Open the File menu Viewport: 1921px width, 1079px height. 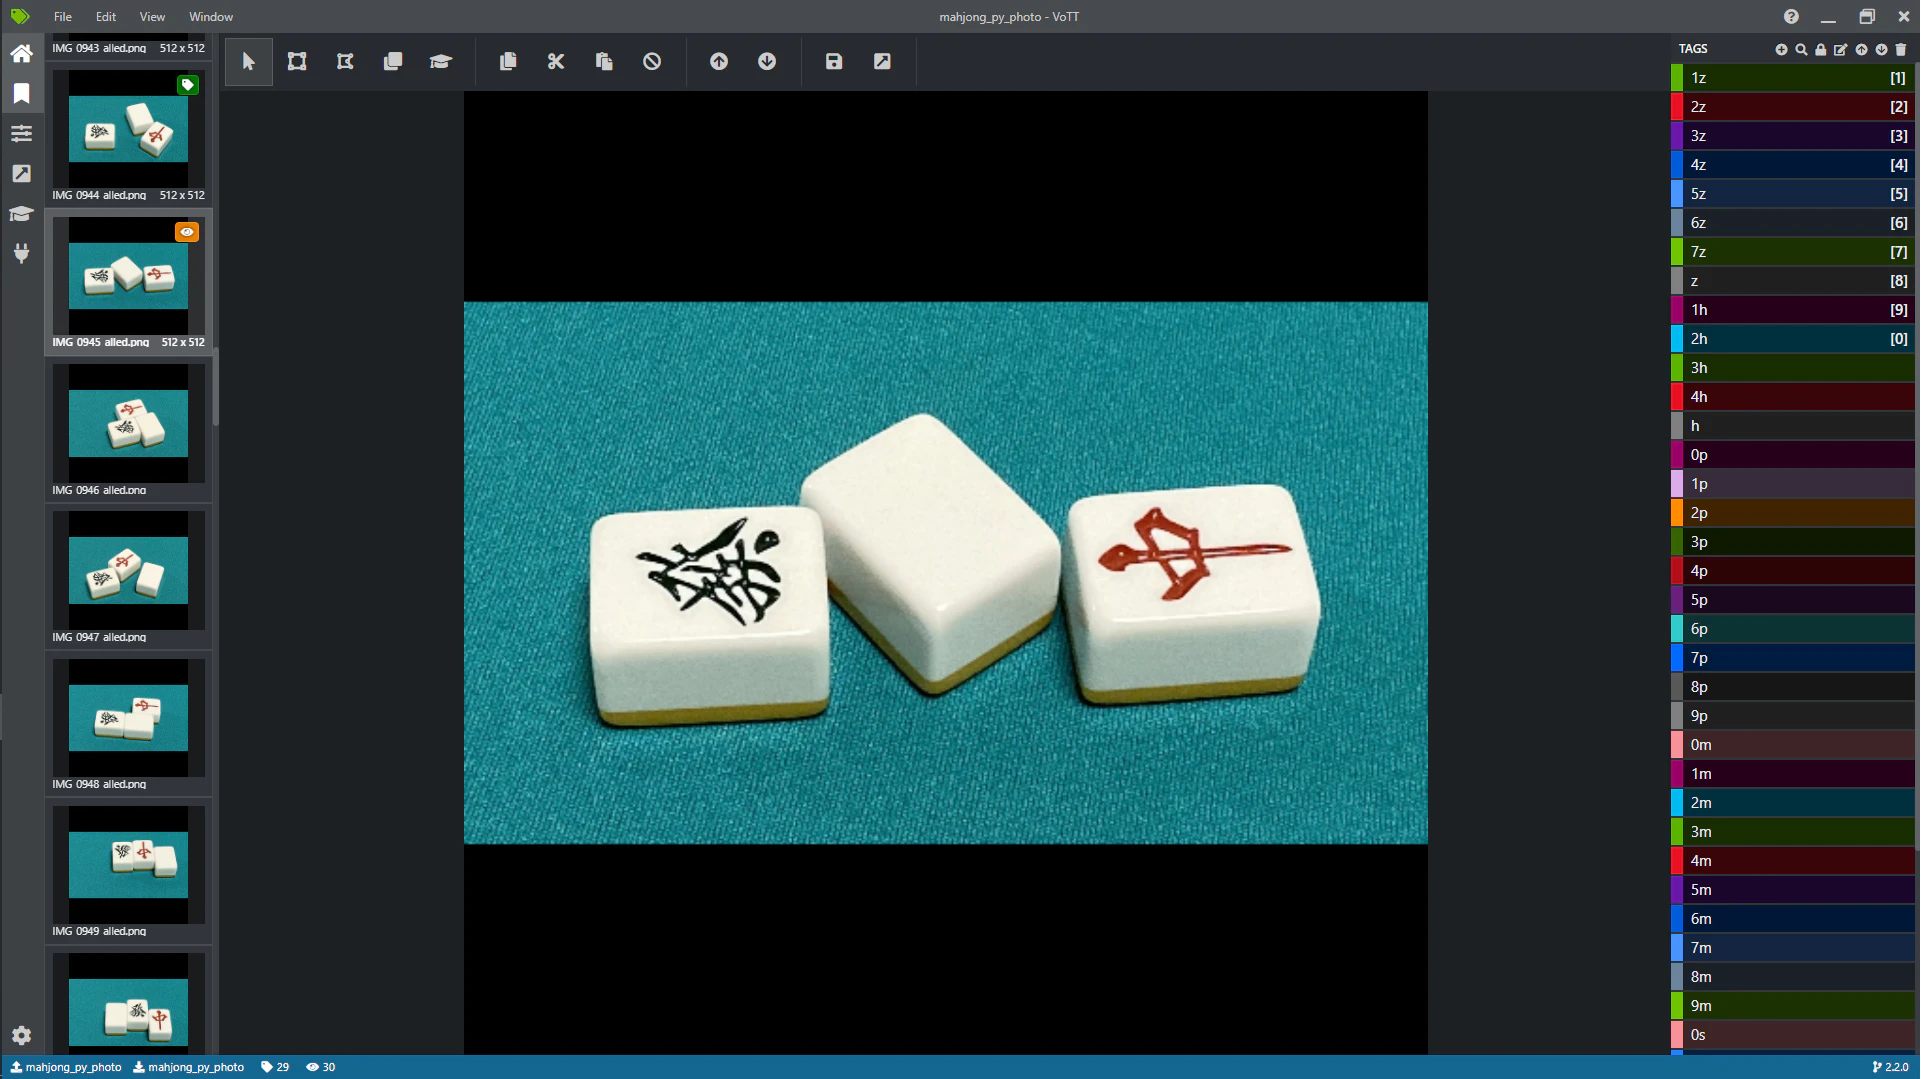63,17
